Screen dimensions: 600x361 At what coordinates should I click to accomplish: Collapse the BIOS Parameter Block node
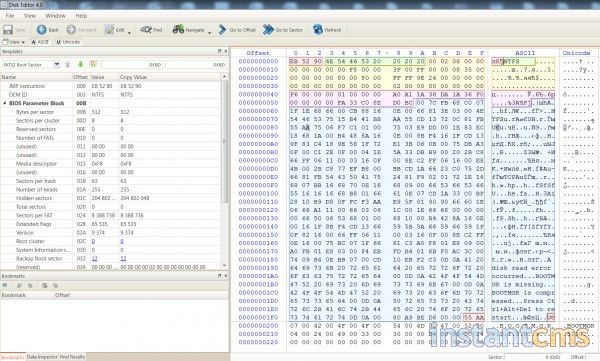click(5, 103)
